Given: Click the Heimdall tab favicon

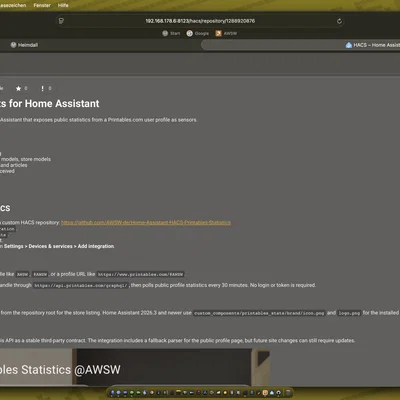Looking at the screenshot, I should pyautogui.click(x=13, y=45).
